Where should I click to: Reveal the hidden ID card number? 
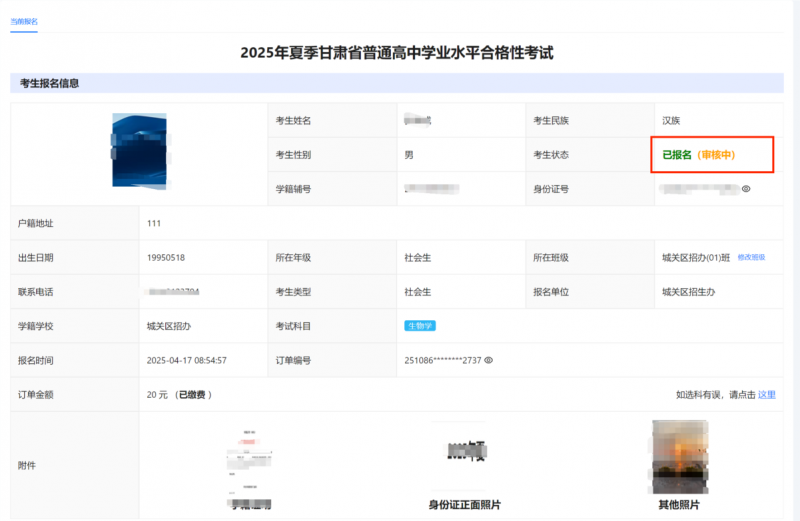[x=746, y=189]
